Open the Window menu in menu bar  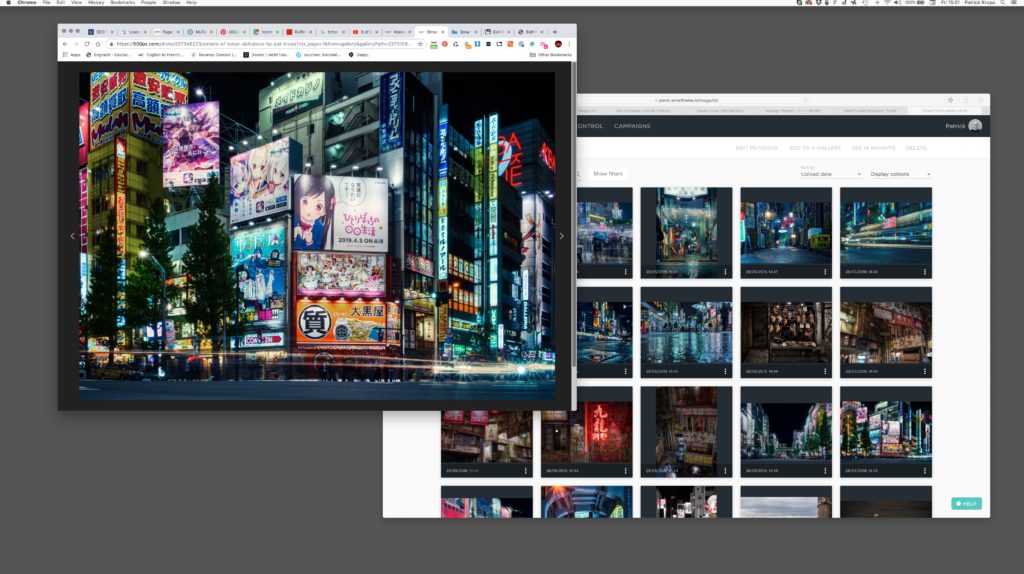(x=171, y=3)
